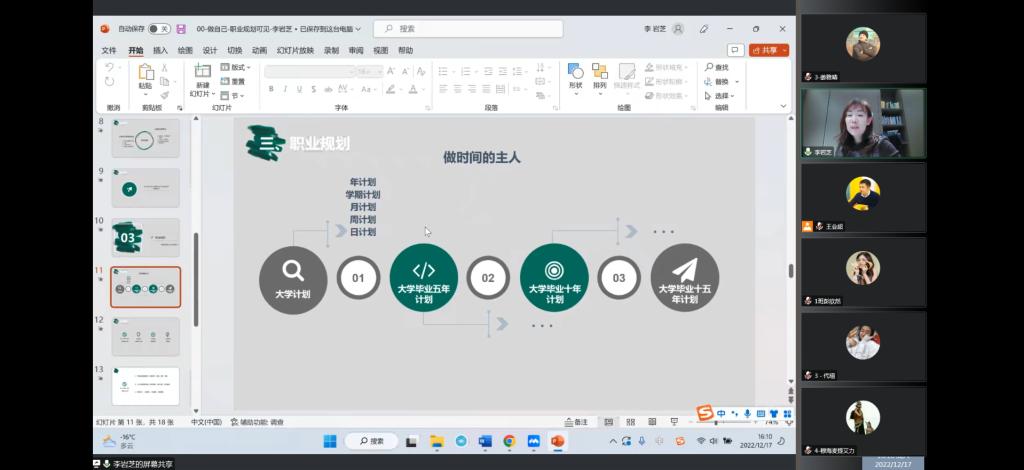Click the 新建幻灯片 (New Slide) icon
This screenshot has height=470, width=1024.
[x=203, y=72]
